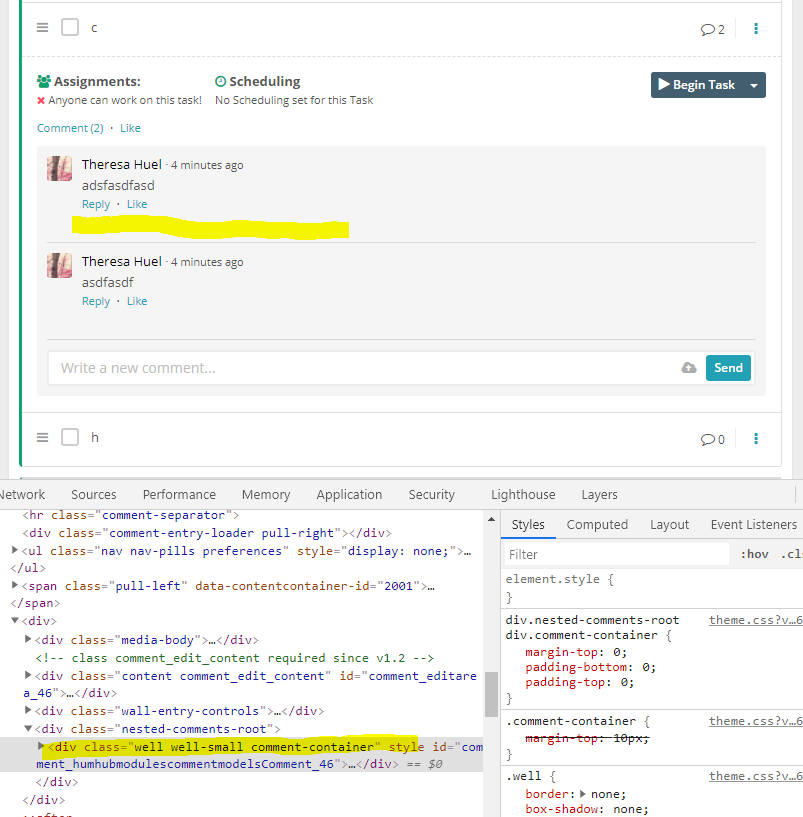Expand the wall-entry-controls div node
This screenshot has height=817, width=803.
(28, 710)
